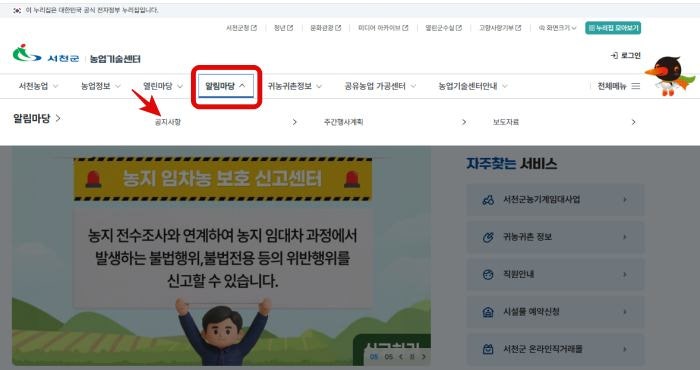
Task: Click the 시설물 예약신청 building icon
Action: pos(488,312)
